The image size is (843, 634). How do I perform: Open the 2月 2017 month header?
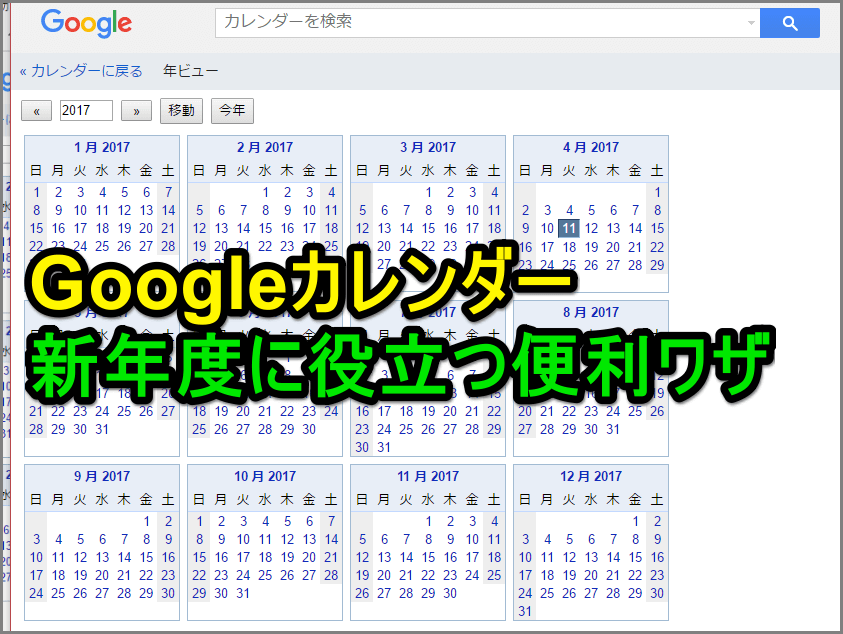point(265,147)
